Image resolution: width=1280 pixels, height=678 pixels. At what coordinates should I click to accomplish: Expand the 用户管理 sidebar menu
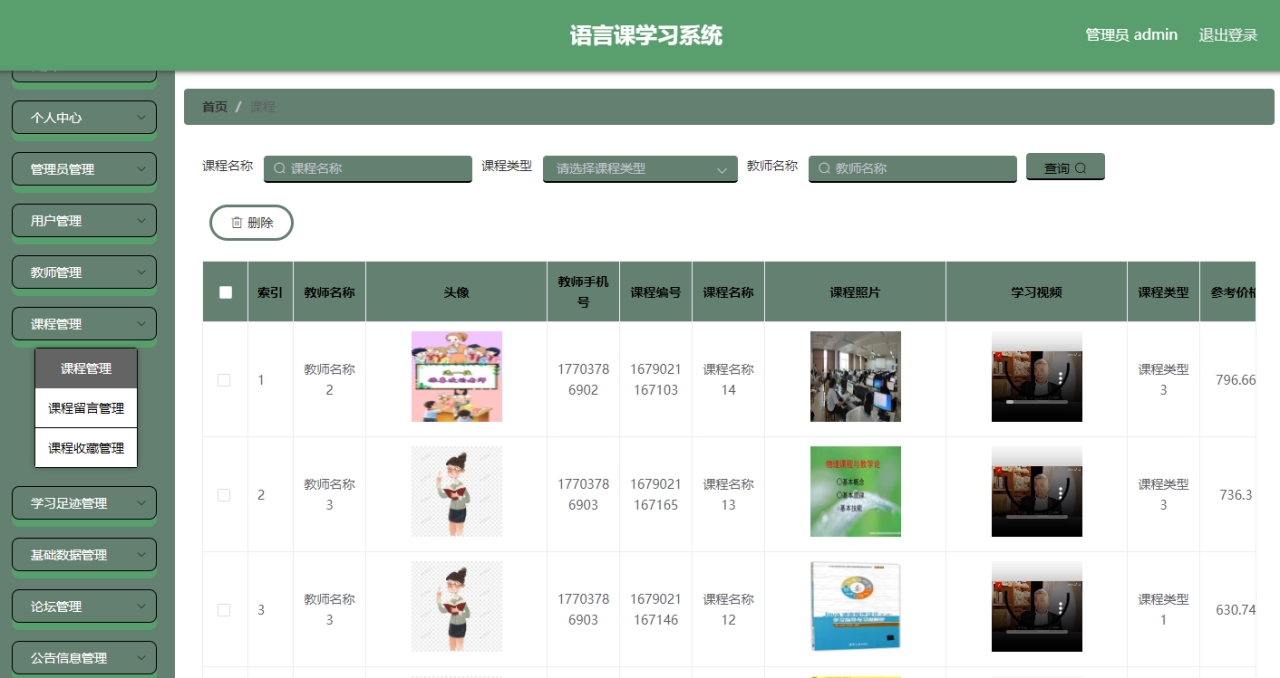pyautogui.click(x=84, y=221)
